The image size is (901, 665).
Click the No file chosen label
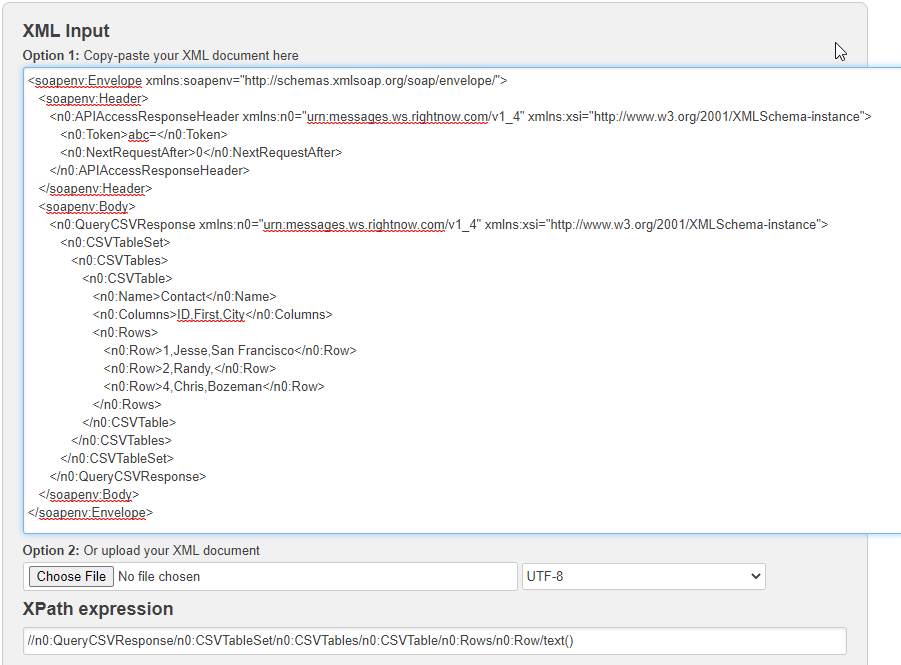pos(159,577)
